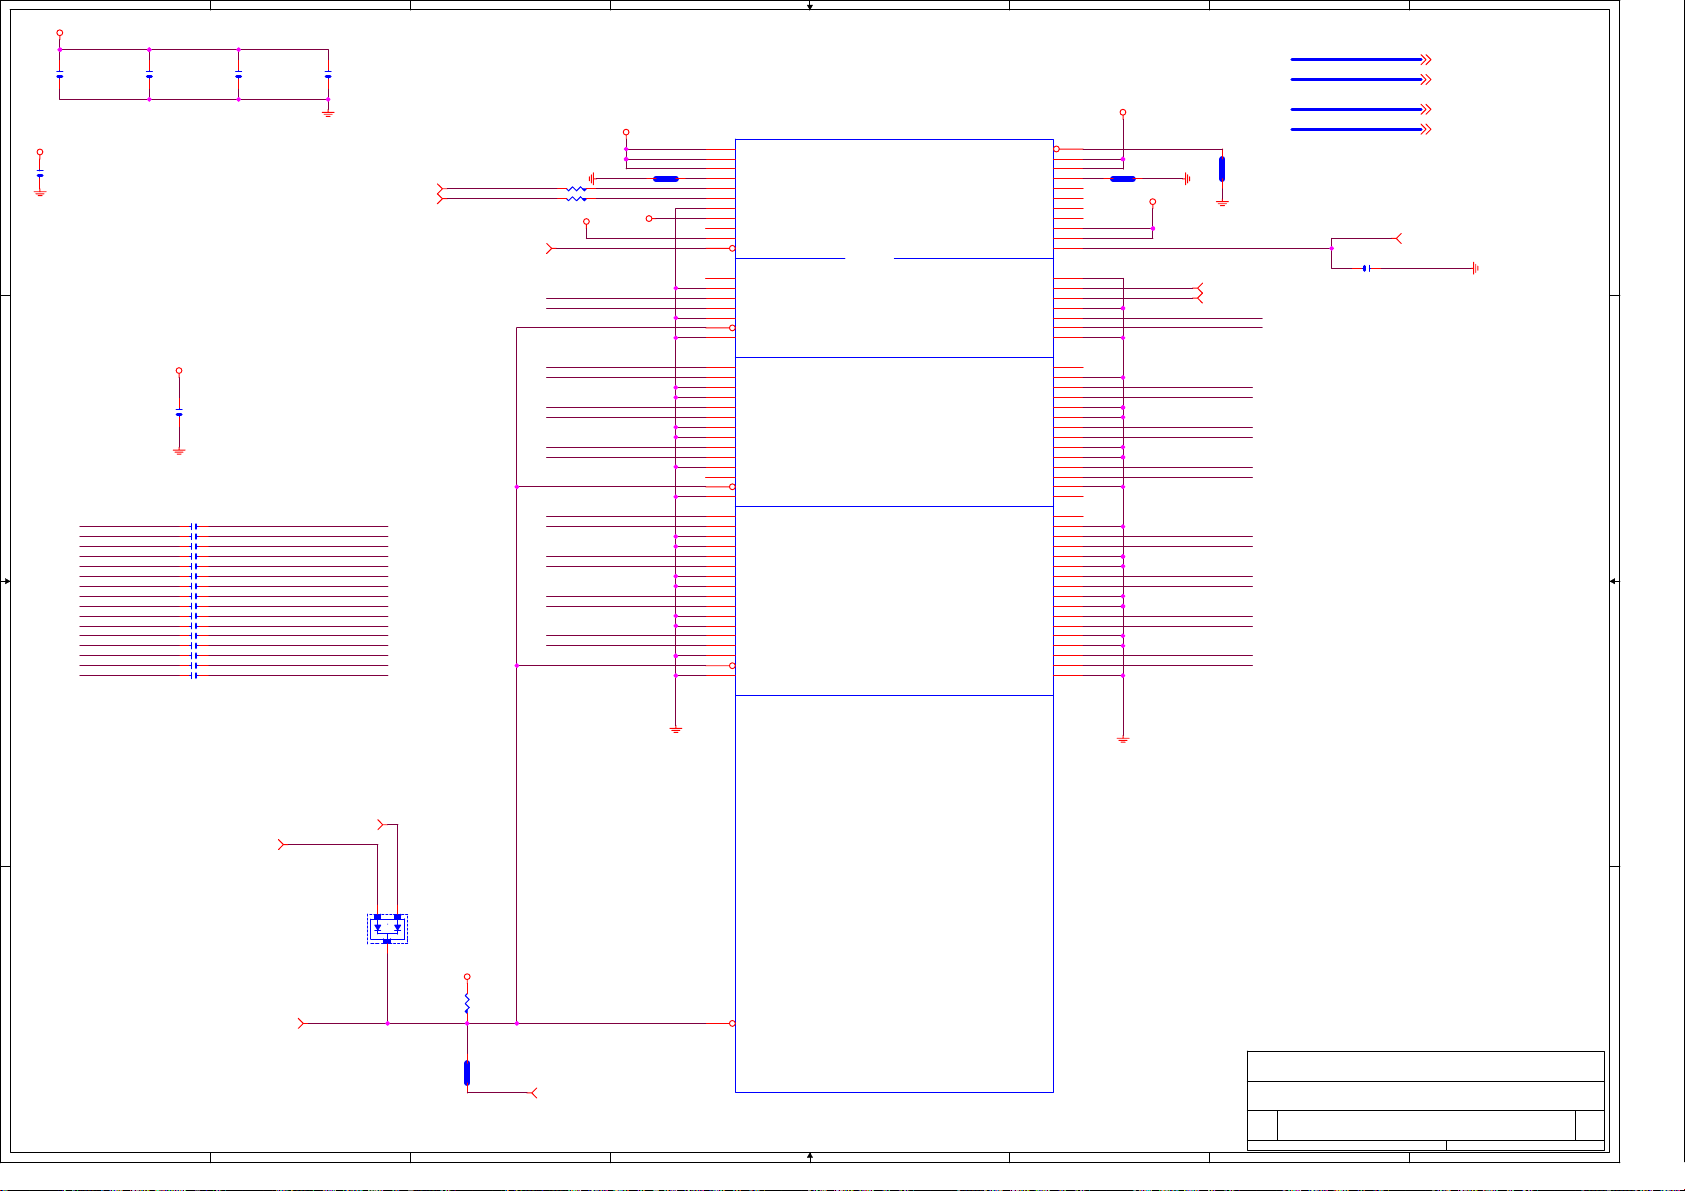Select vertical blue component below the pull-up resistor
This screenshot has height=1191, width=1685.
[467, 1073]
